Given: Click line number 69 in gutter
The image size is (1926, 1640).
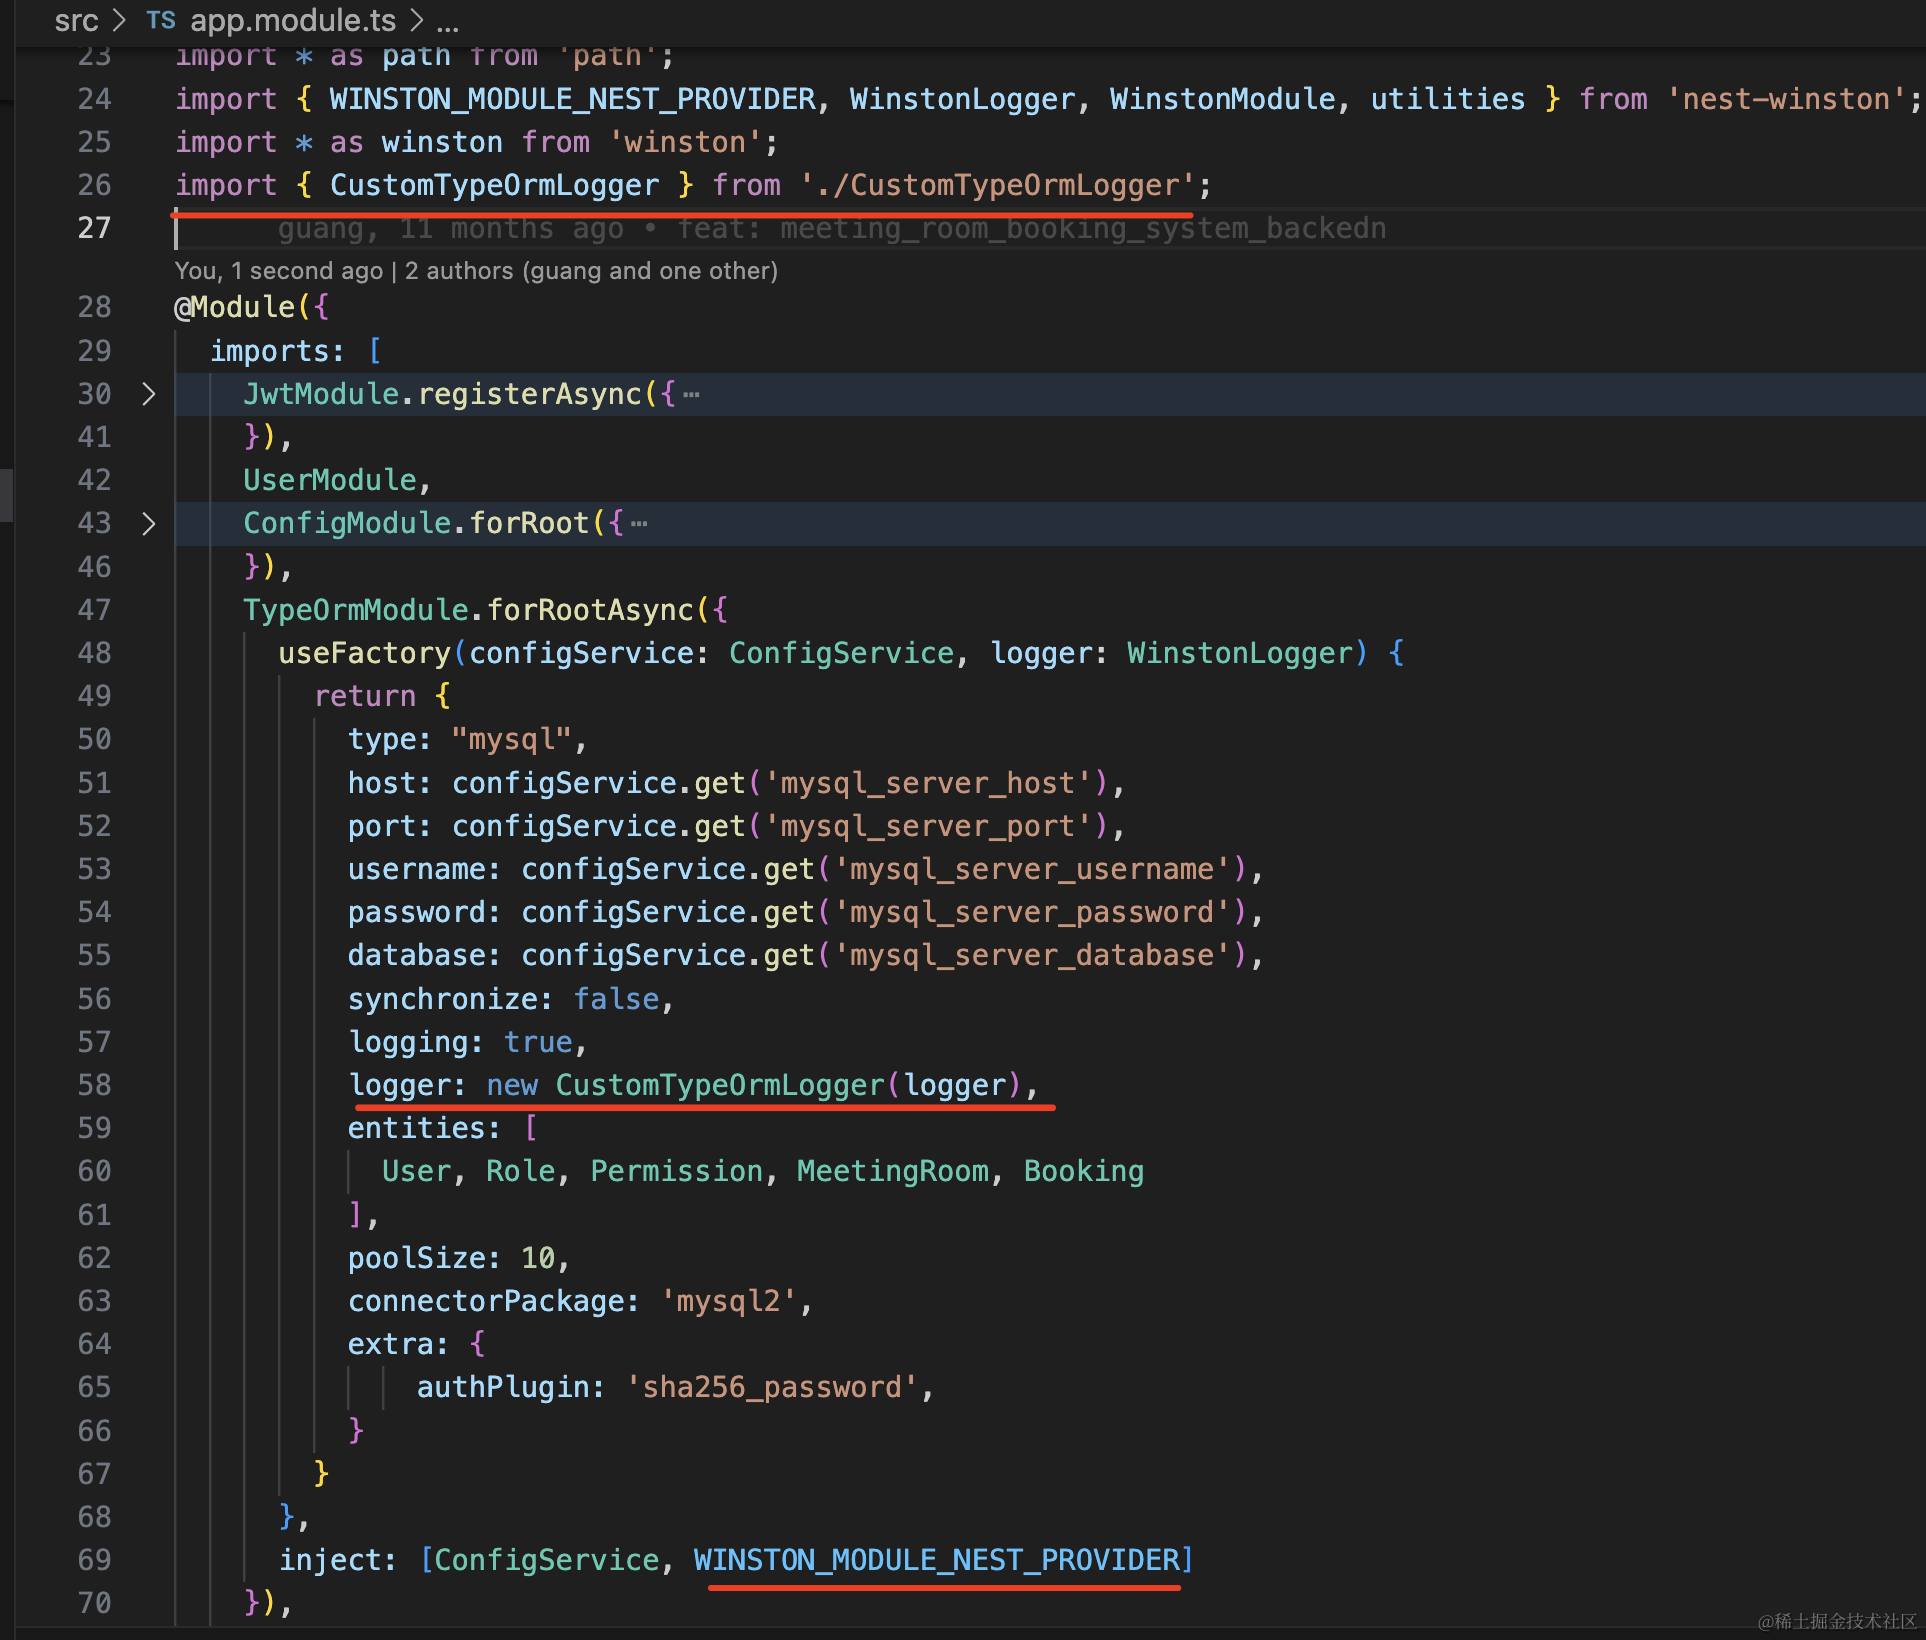Looking at the screenshot, I should click(95, 1560).
